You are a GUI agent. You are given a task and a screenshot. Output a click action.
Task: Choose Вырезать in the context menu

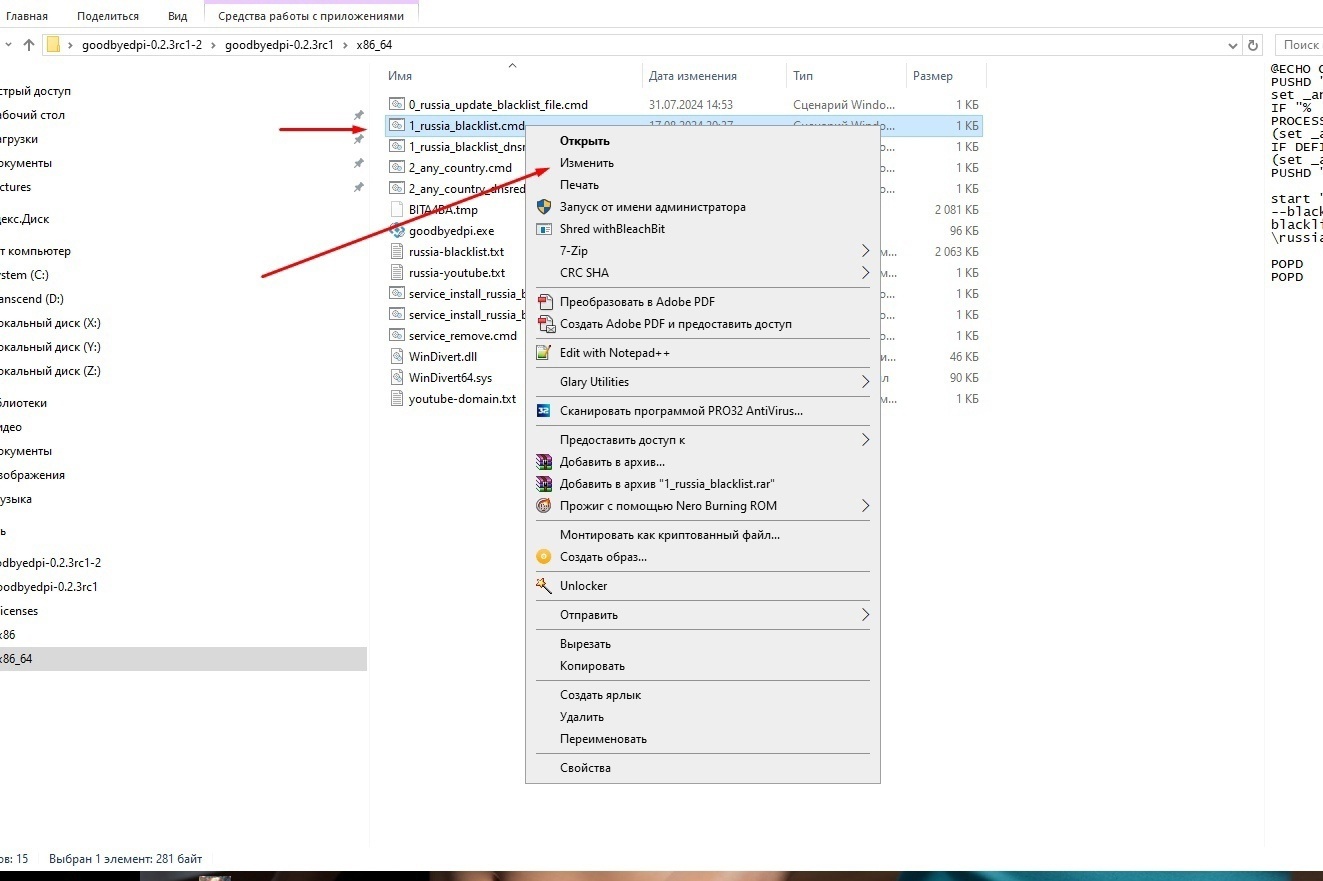(x=586, y=644)
